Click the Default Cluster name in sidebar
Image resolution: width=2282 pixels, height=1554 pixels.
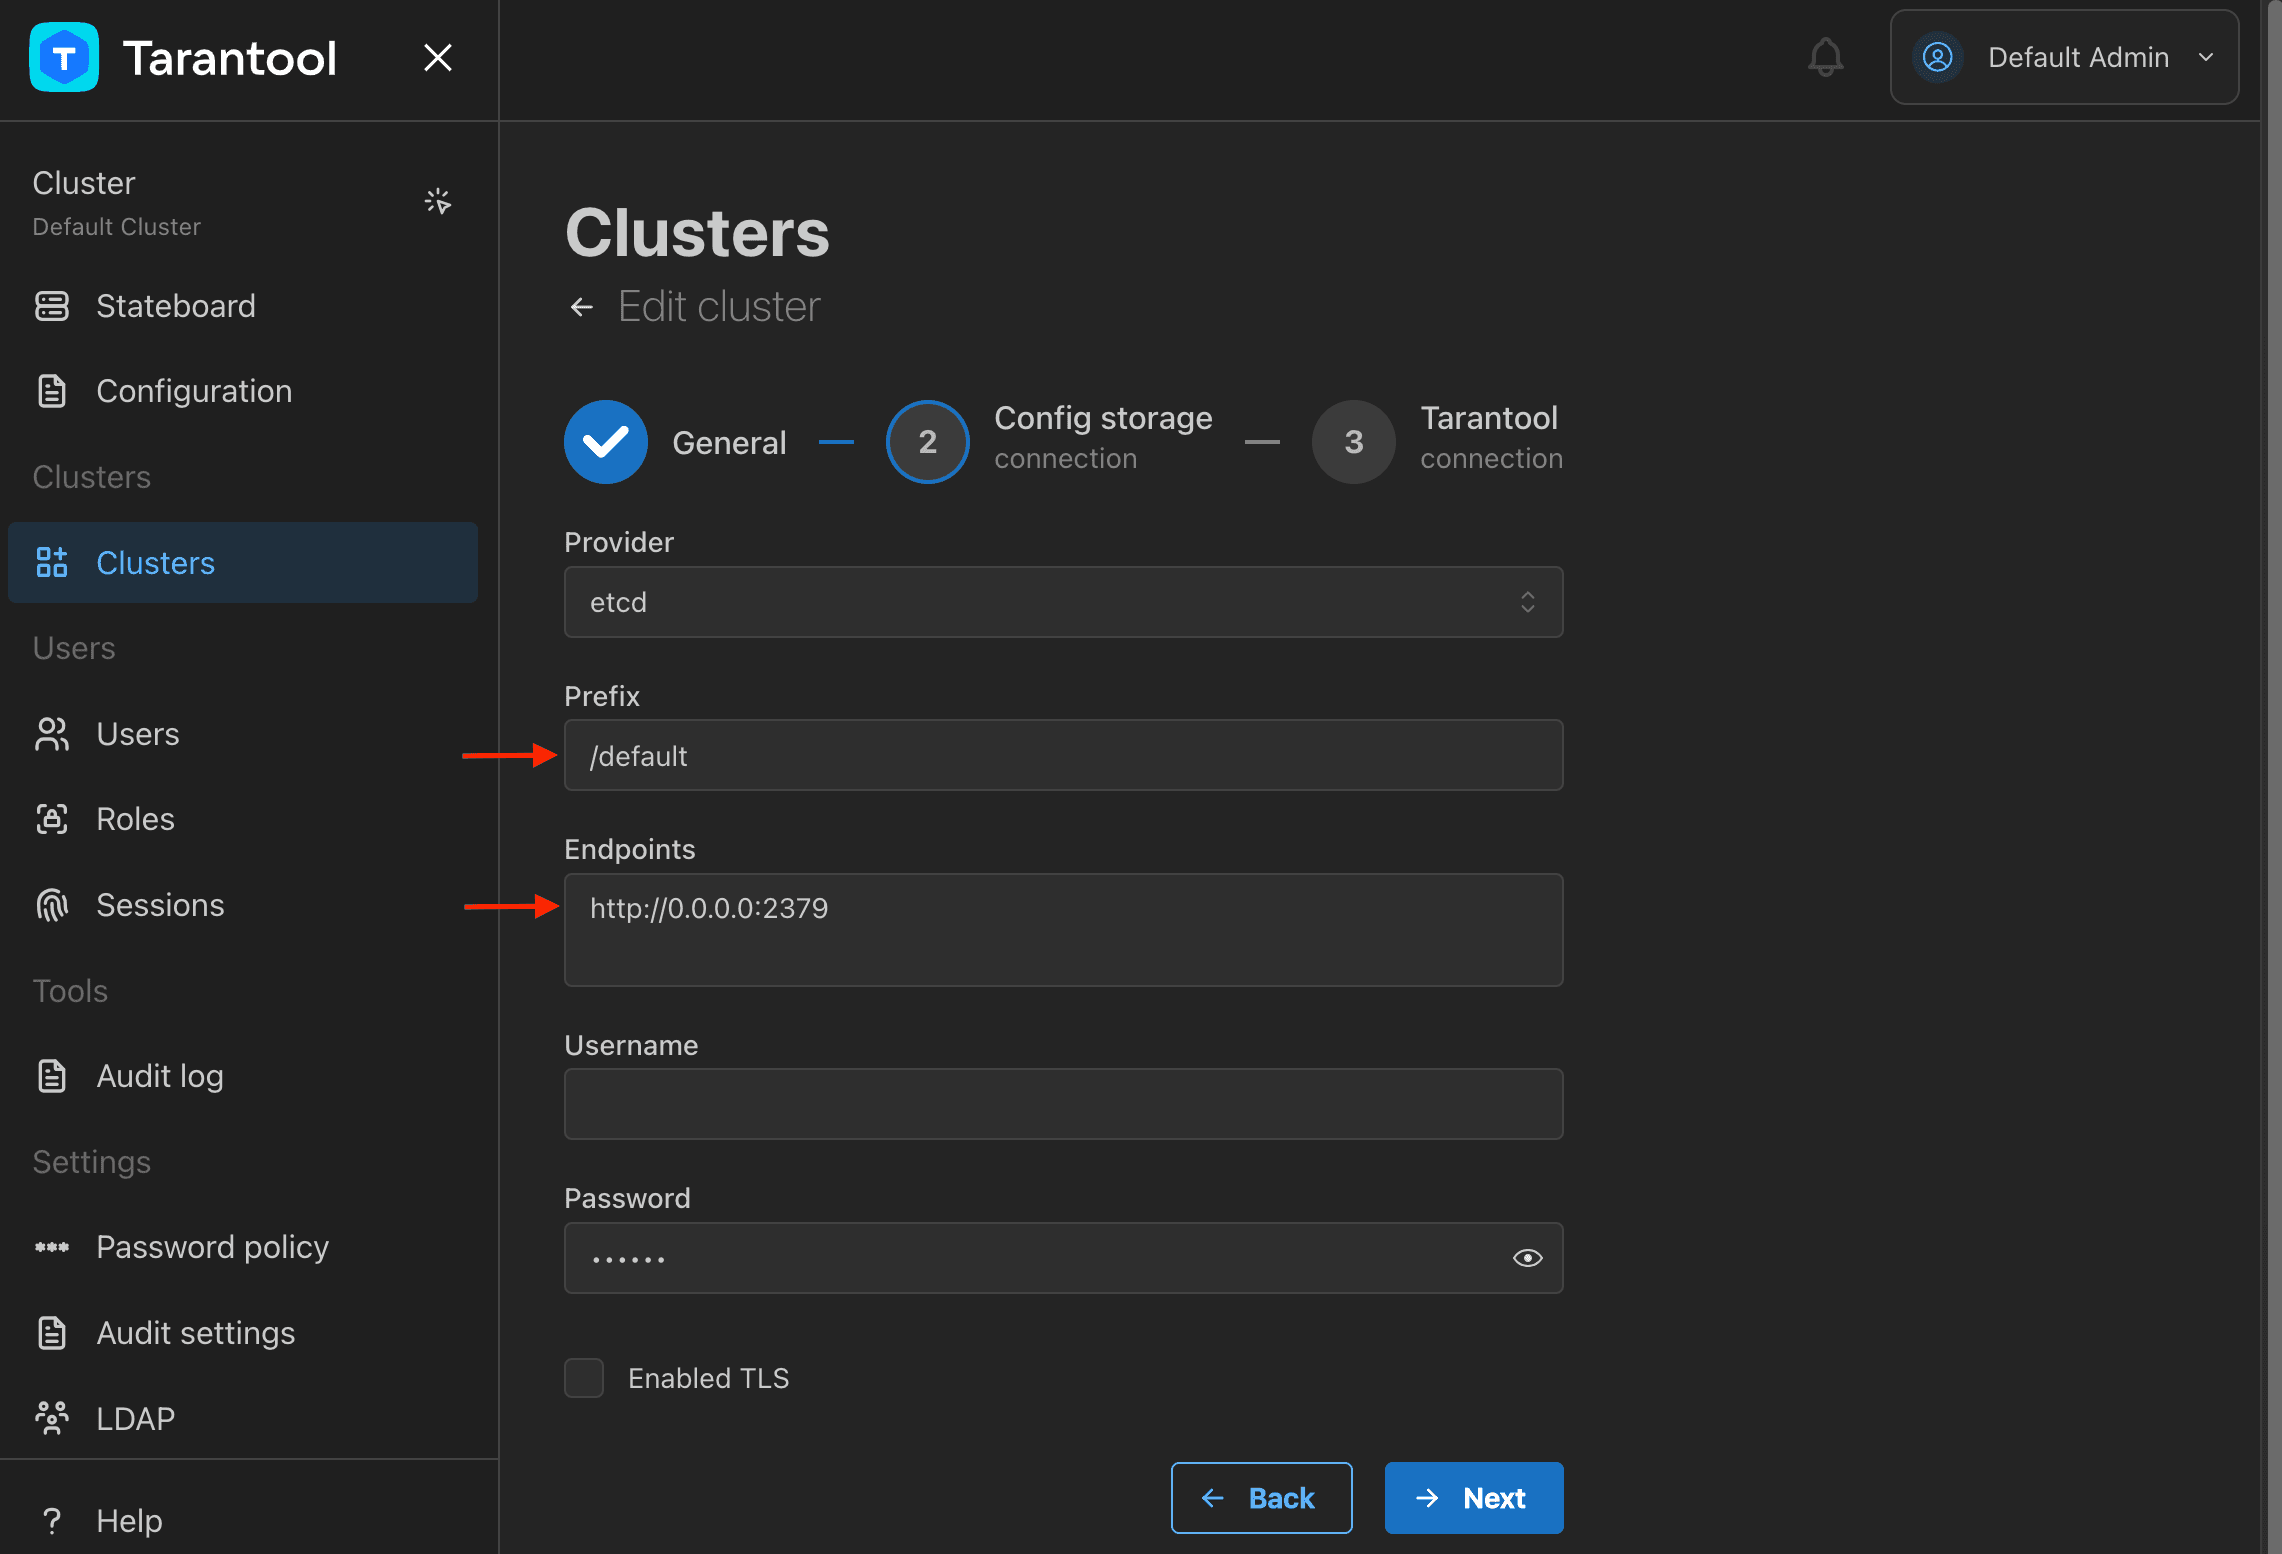click(x=116, y=227)
